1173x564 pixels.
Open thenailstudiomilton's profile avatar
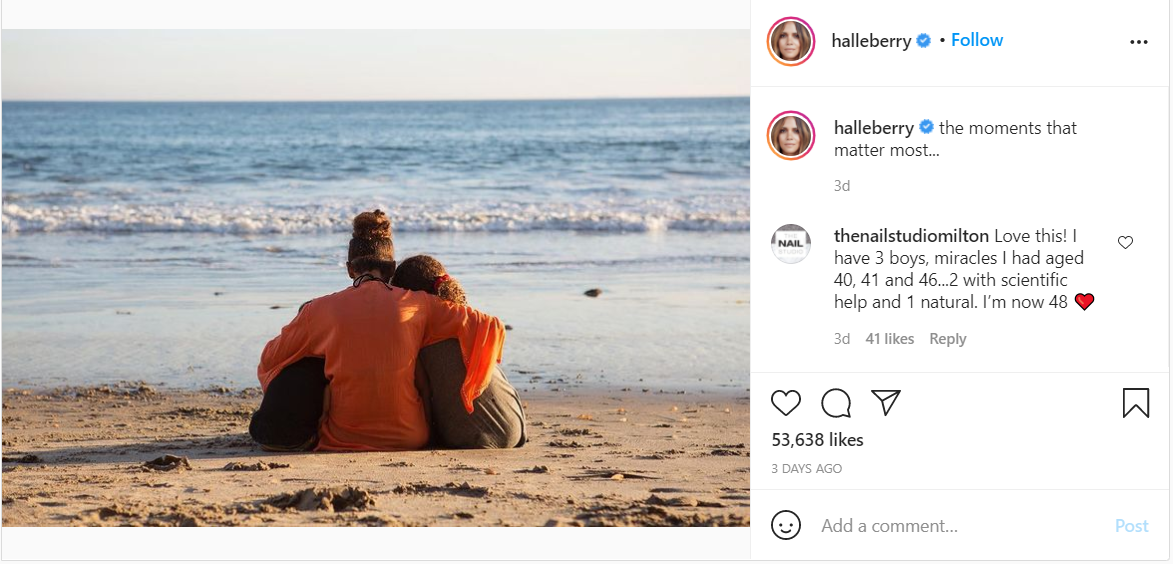tap(791, 244)
